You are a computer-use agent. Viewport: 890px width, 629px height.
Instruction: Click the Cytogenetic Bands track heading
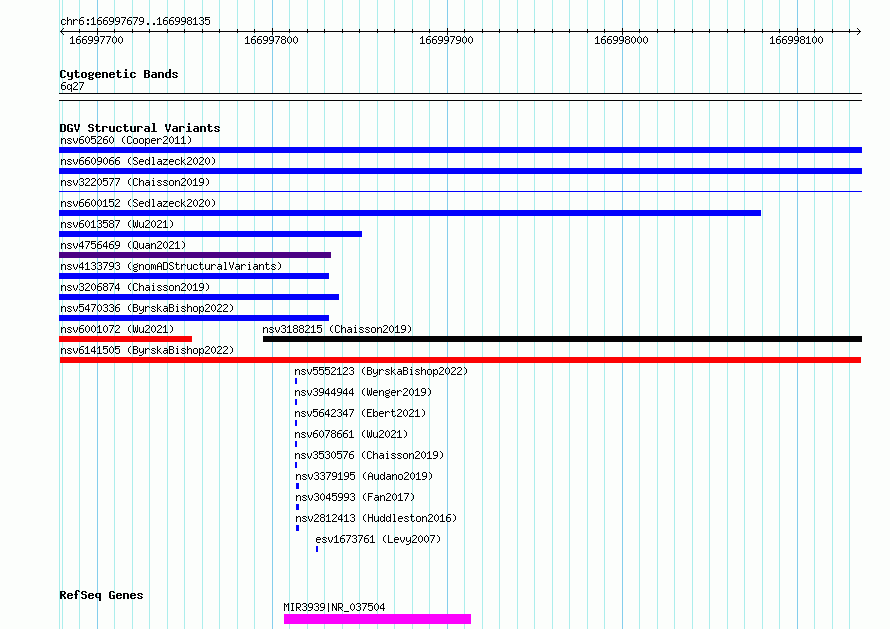[x=119, y=74]
